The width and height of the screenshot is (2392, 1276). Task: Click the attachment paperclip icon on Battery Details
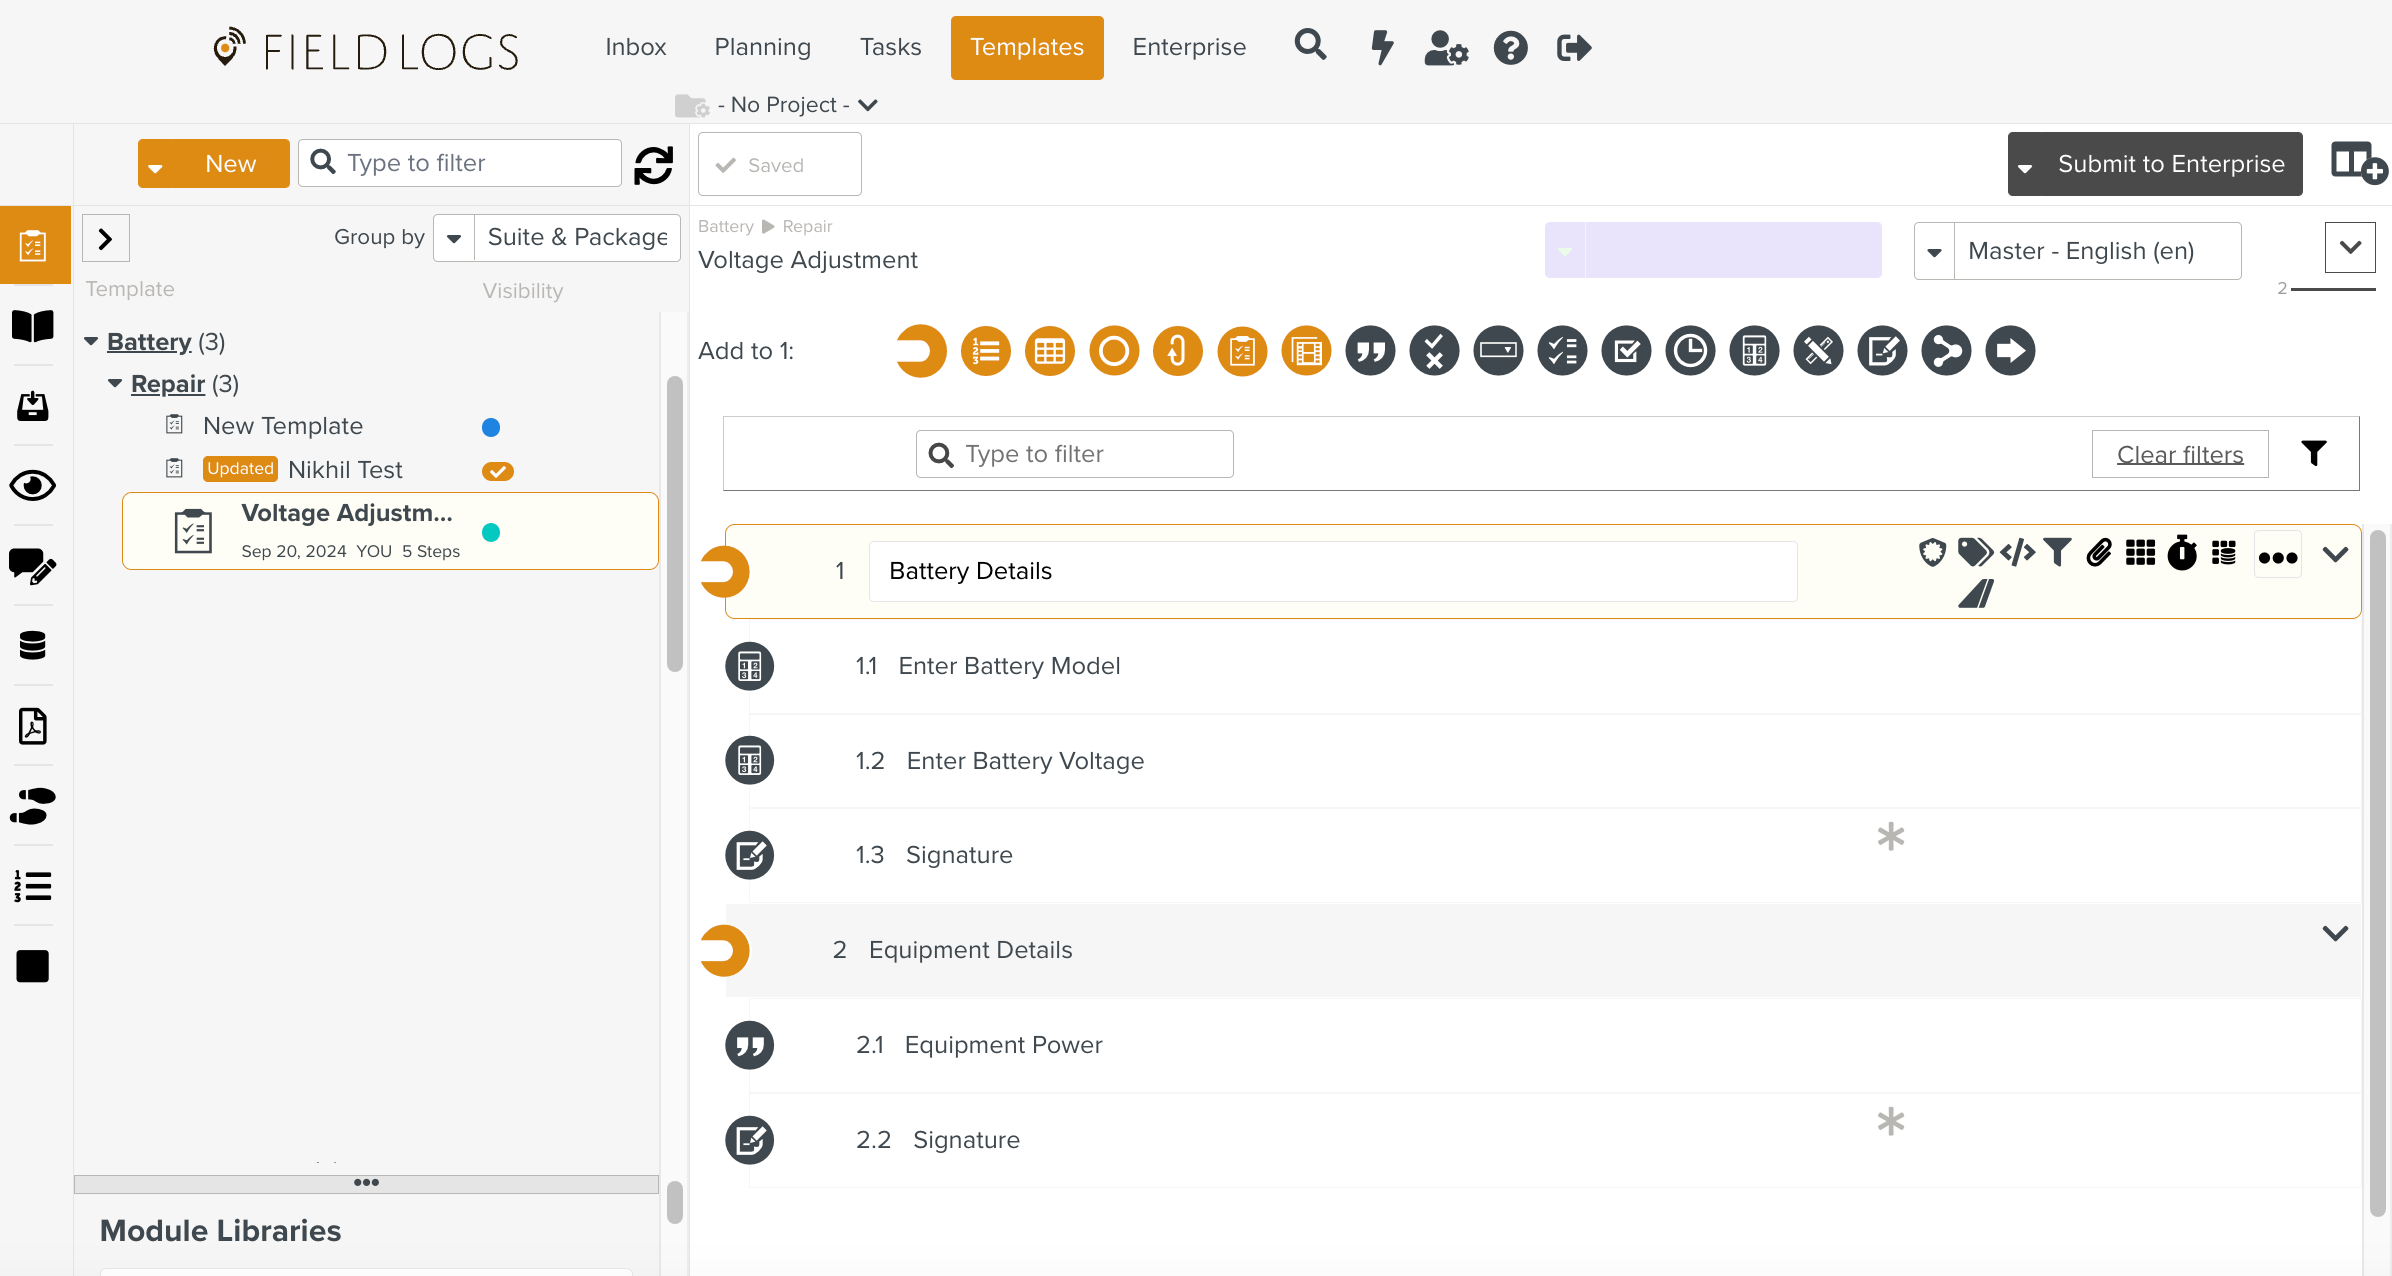pyautogui.click(x=2099, y=553)
